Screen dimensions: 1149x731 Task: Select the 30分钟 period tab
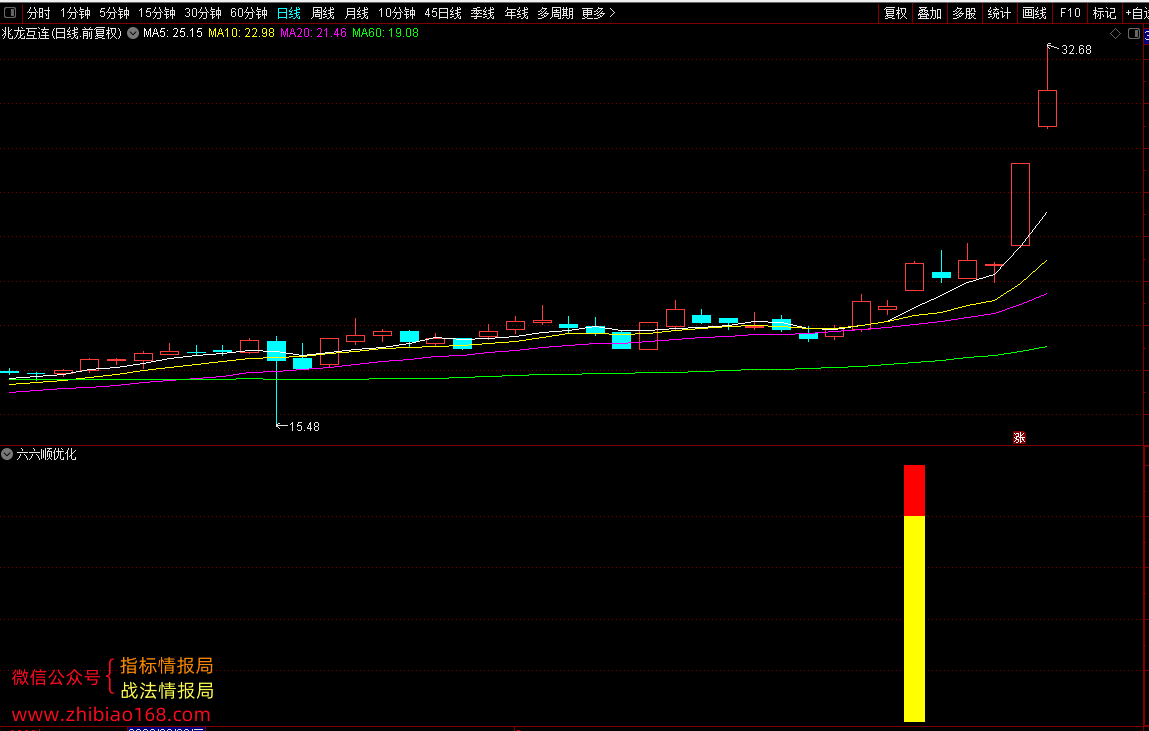(203, 13)
